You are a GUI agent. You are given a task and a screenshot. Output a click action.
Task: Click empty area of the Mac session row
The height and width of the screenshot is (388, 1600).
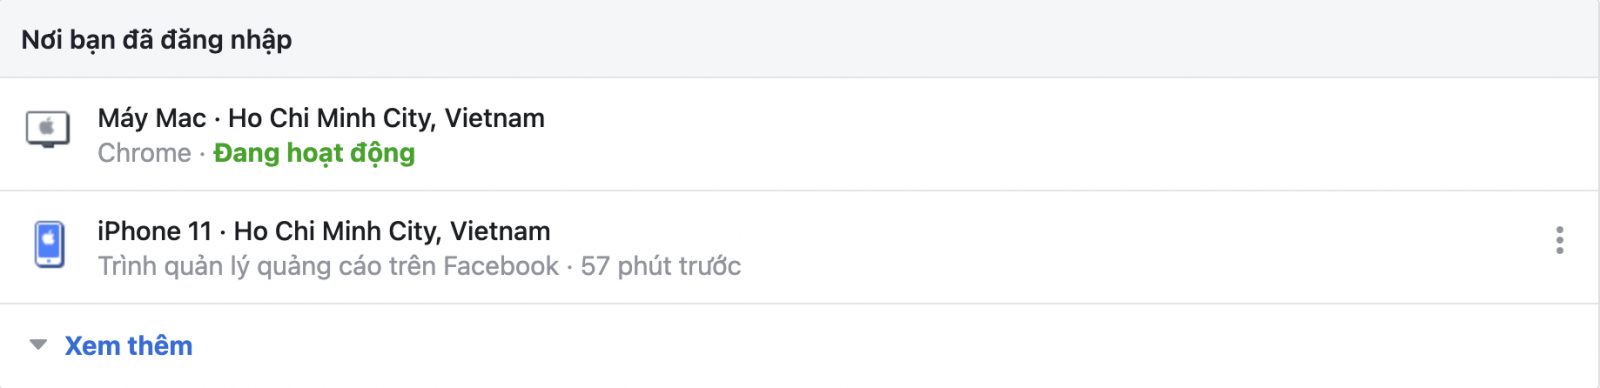[x=1000, y=134]
